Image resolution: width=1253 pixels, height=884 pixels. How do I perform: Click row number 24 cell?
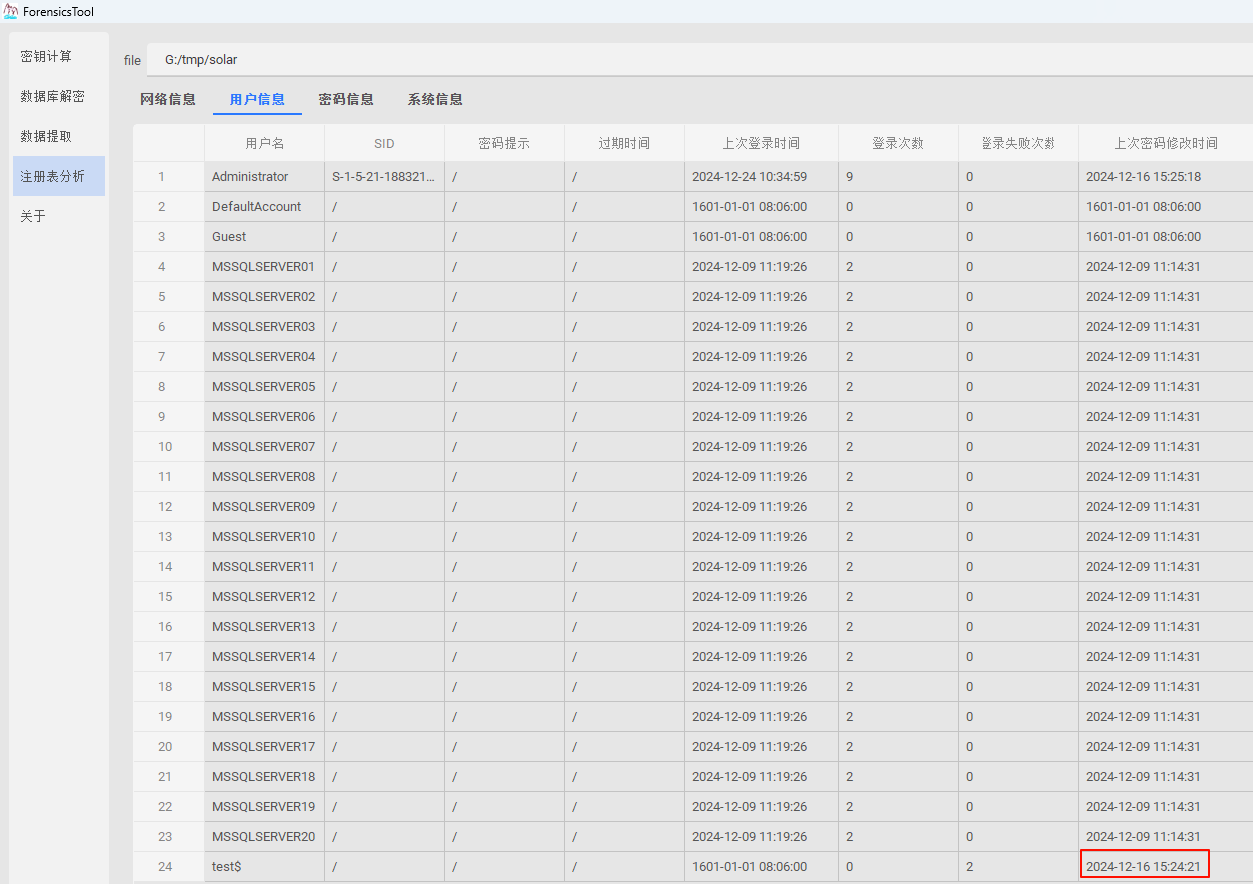pos(169,867)
